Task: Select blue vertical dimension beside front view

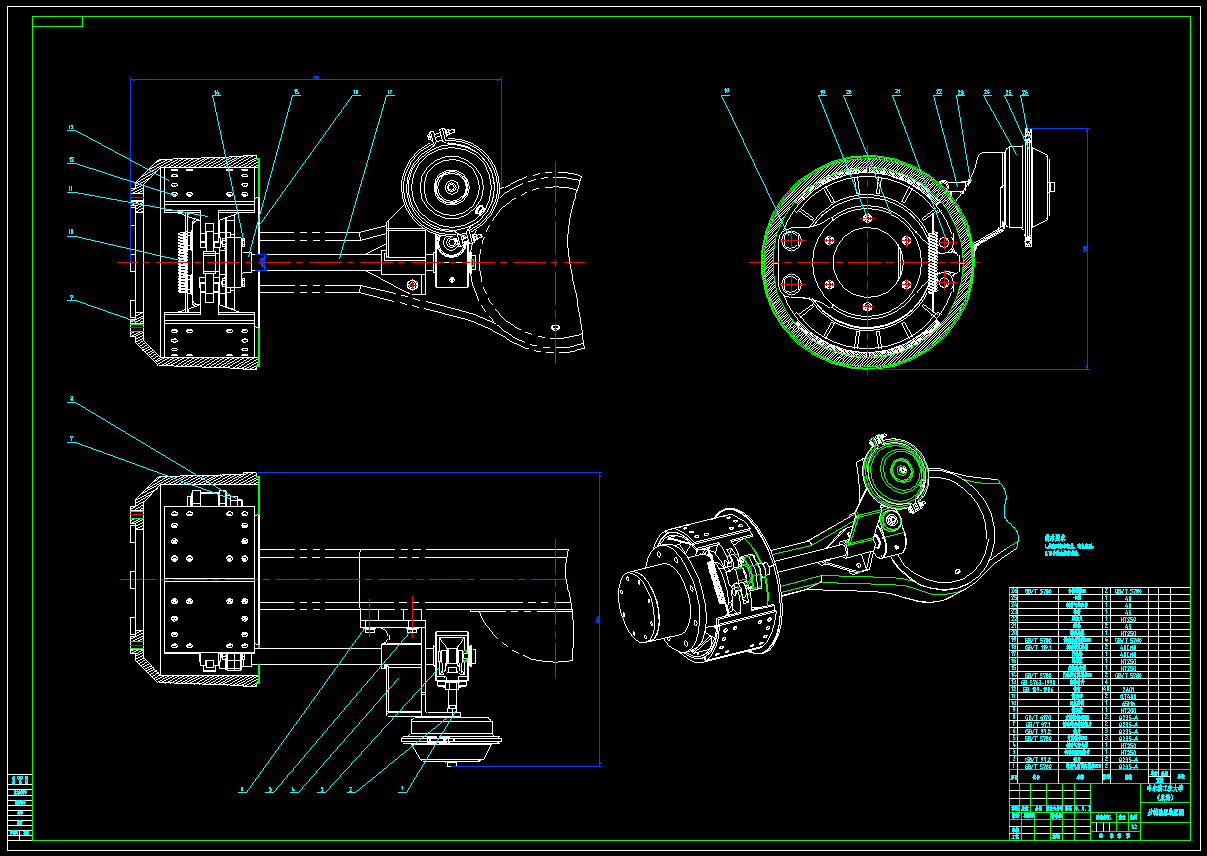Action: pyautogui.click(x=1086, y=248)
